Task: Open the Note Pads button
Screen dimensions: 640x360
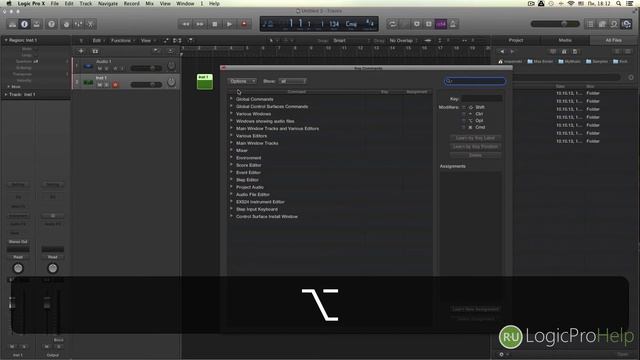Action: 602,24
